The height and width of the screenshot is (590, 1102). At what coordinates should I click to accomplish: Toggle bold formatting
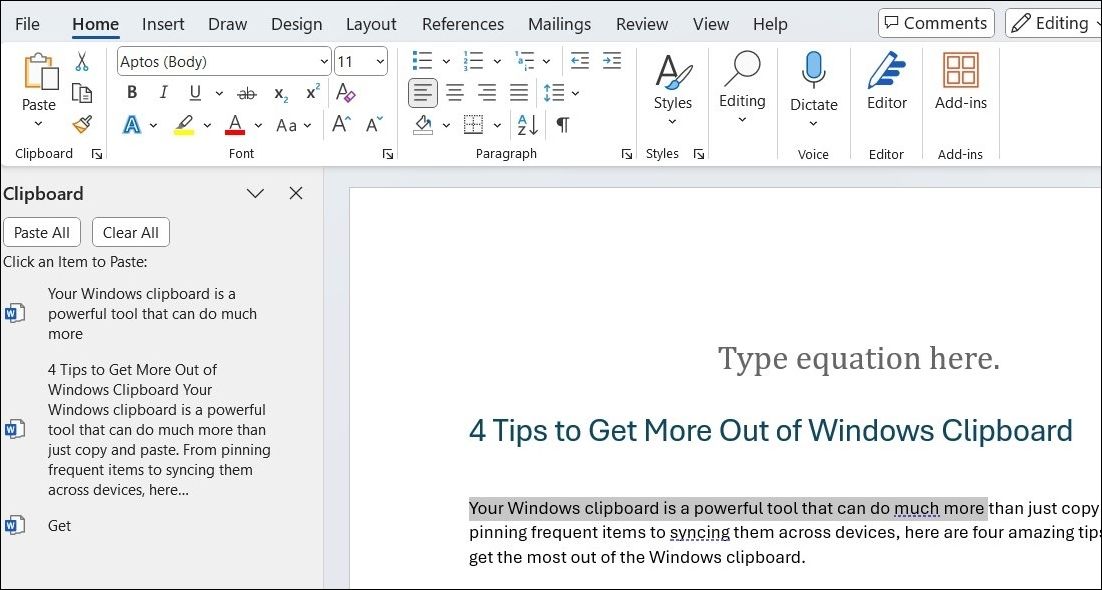(131, 92)
